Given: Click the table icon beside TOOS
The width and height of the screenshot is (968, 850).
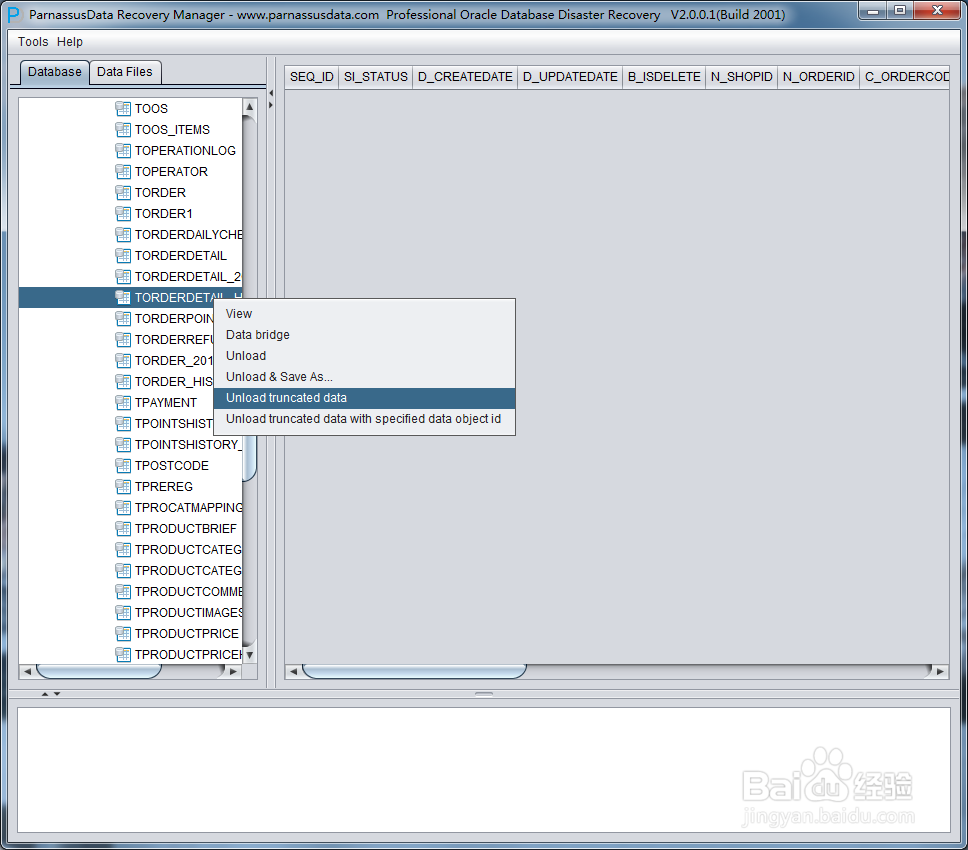Looking at the screenshot, I should click(123, 109).
